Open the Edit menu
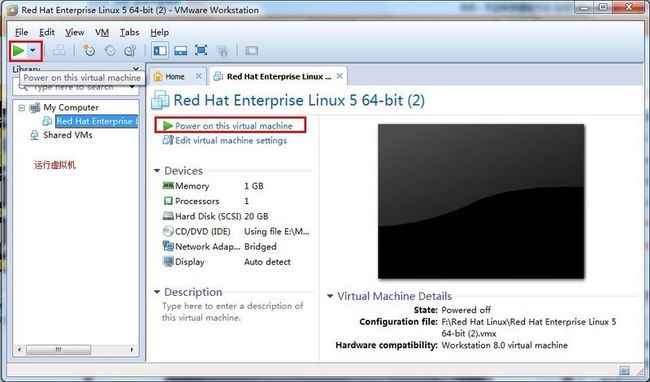The height and width of the screenshot is (382, 650). 47,32
